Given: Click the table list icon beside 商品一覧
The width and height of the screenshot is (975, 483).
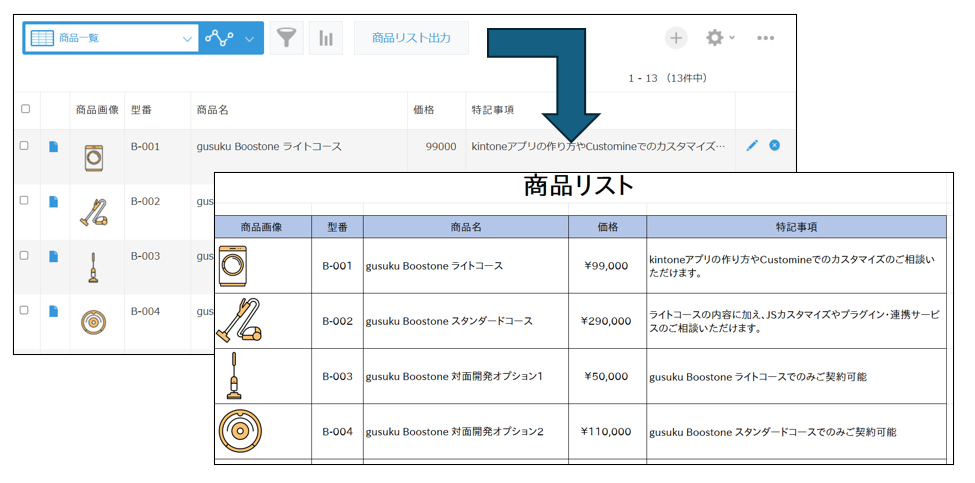Looking at the screenshot, I should [x=42, y=38].
